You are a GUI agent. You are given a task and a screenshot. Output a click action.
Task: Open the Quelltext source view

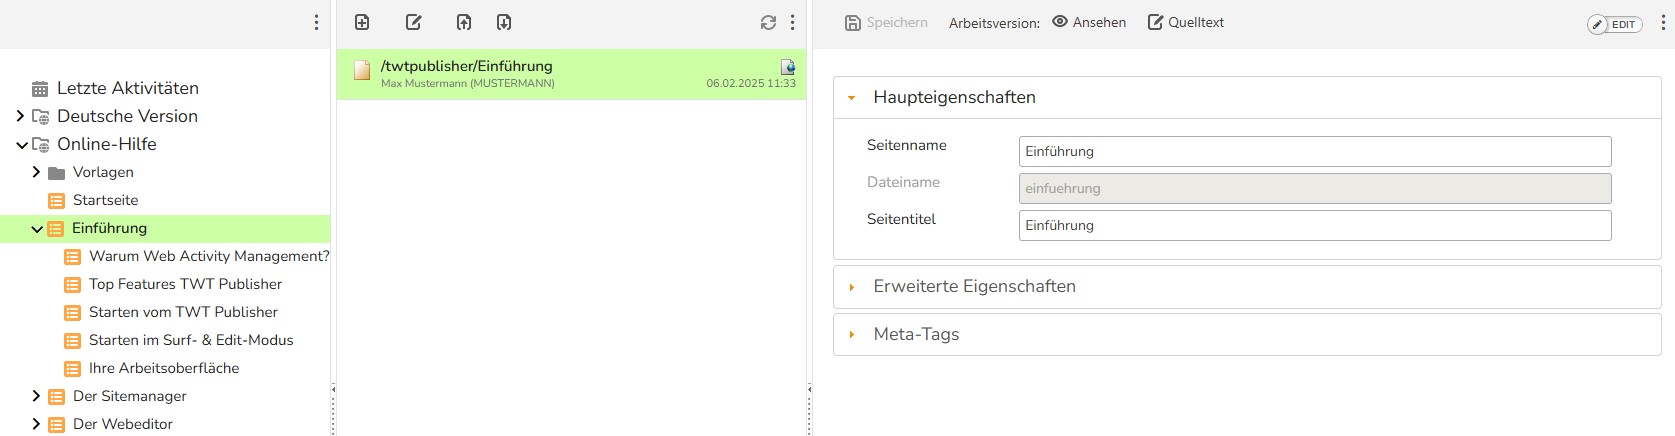[1185, 22]
